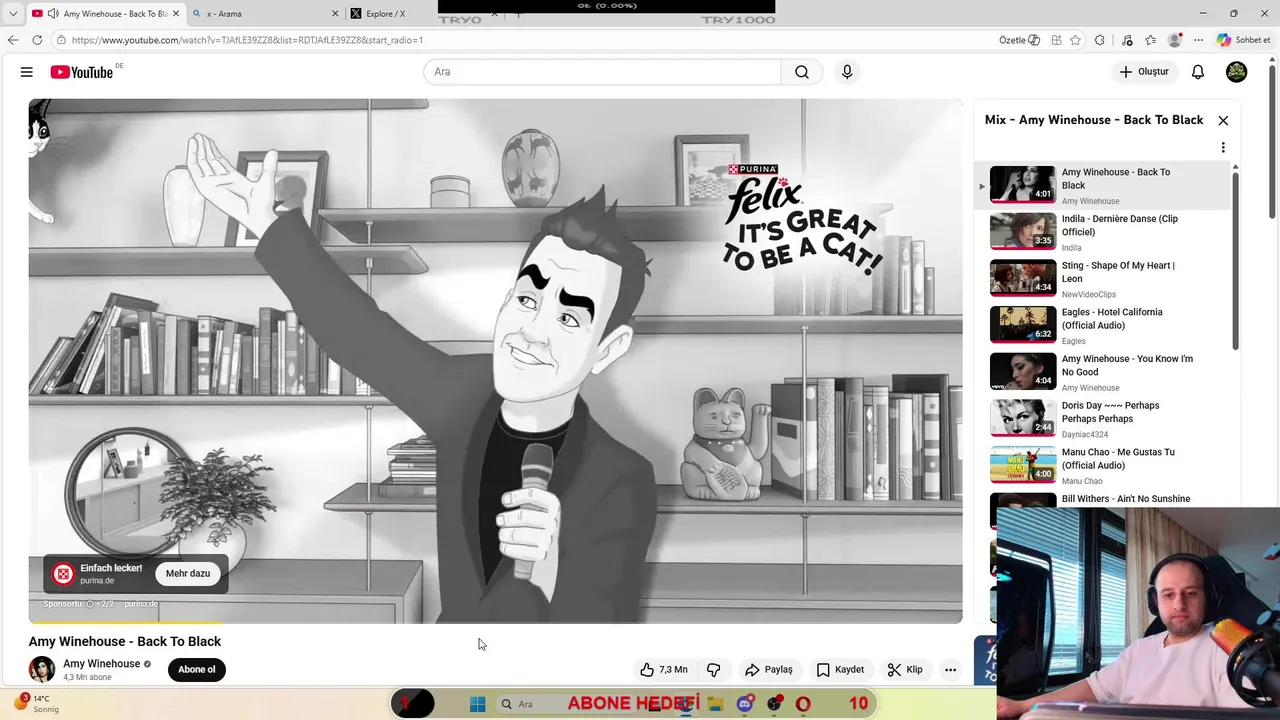Open Opera browser from the taskbar
The height and width of the screenshot is (720, 1280).
[803, 704]
